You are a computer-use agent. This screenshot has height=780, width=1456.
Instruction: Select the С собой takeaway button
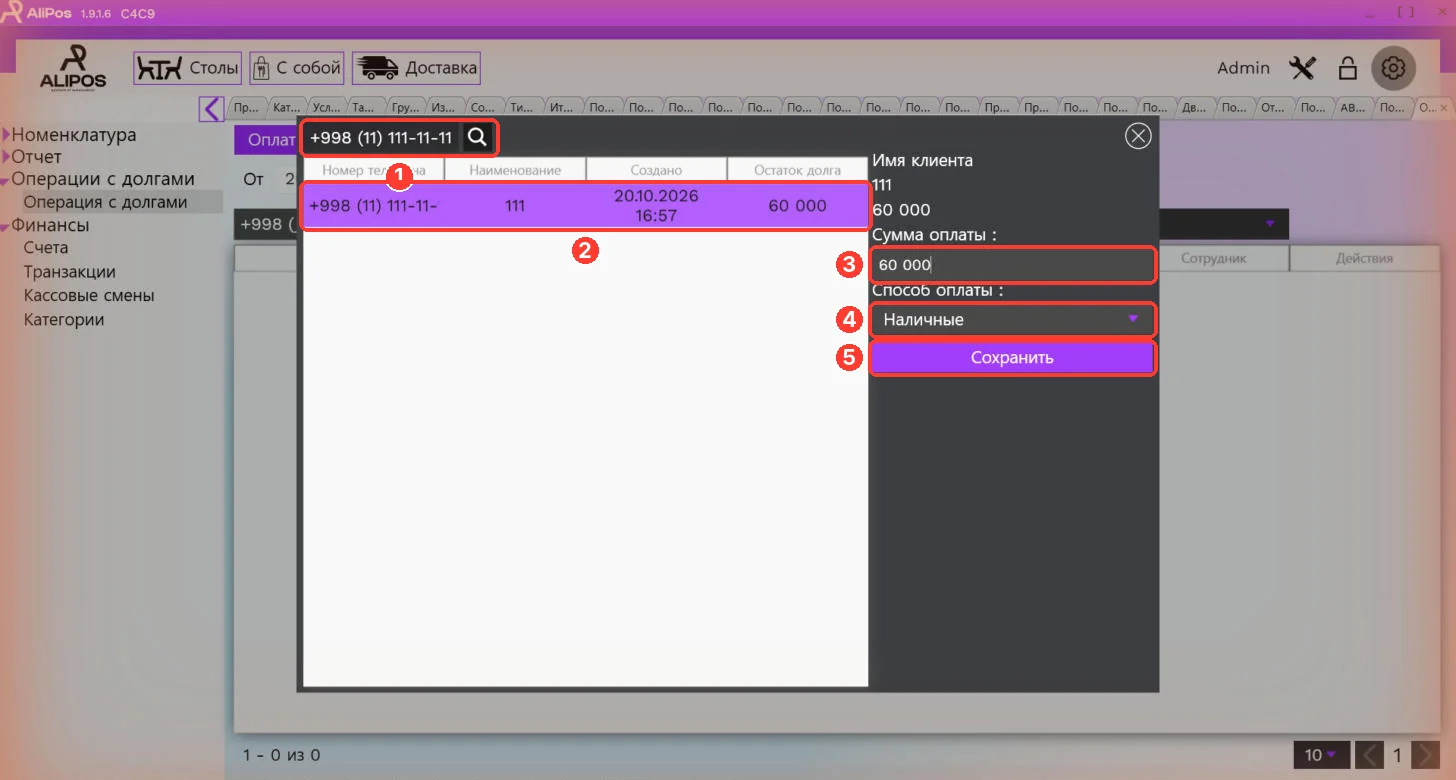[297, 68]
